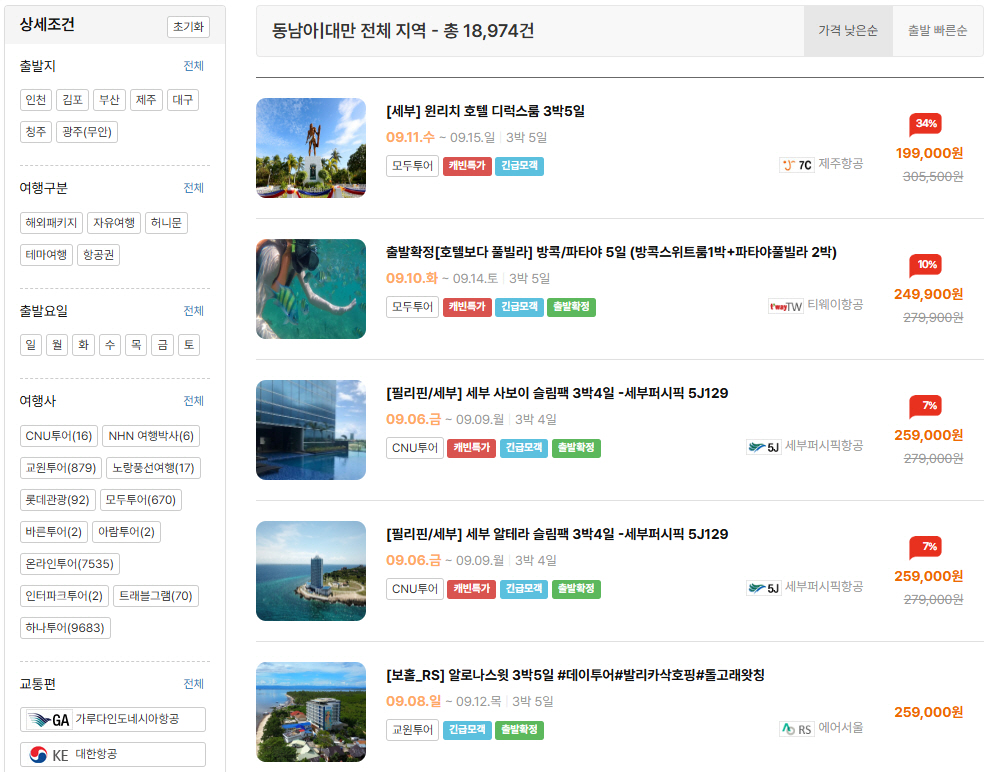
Task: Click the 10% discount badge
Action: (x=925, y=265)
